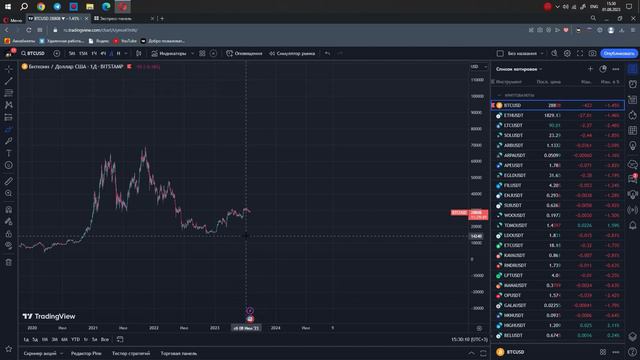This screenshot has width=640, height=360.
Task: Toggle the layout selection square icon
Action: click(x=500, y=53)
